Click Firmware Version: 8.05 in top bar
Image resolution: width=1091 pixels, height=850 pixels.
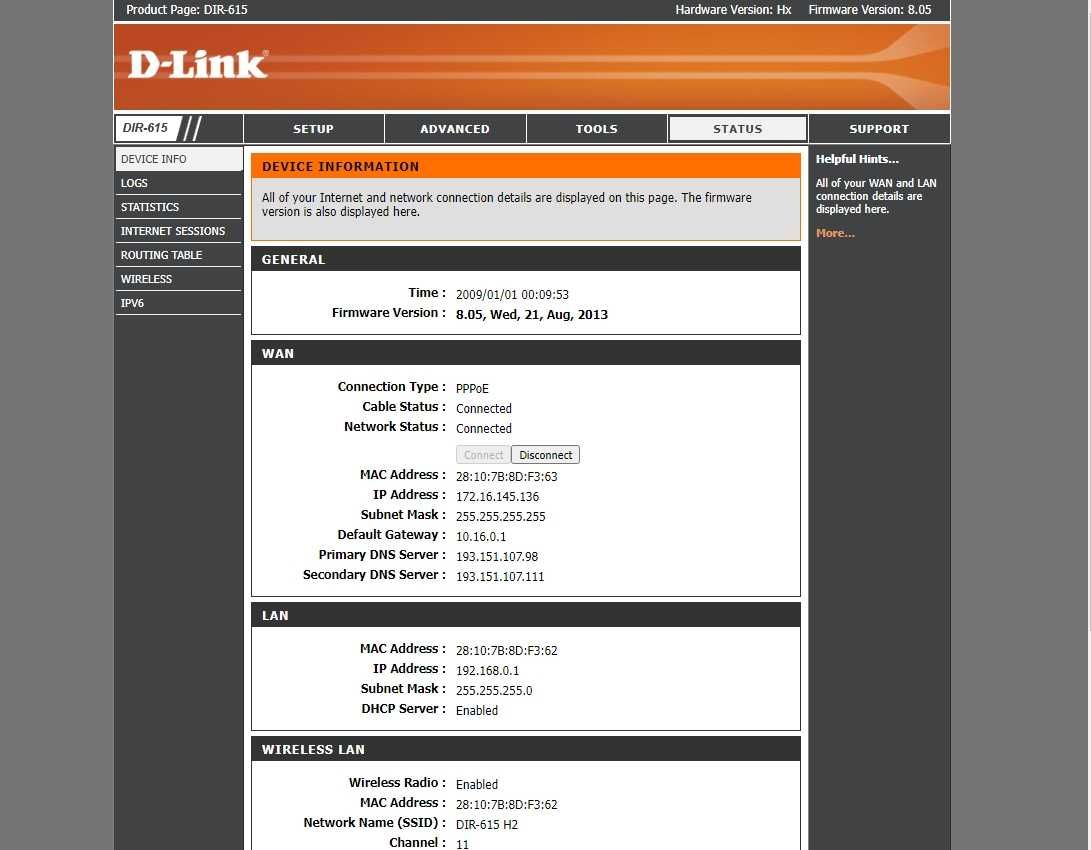870,10
